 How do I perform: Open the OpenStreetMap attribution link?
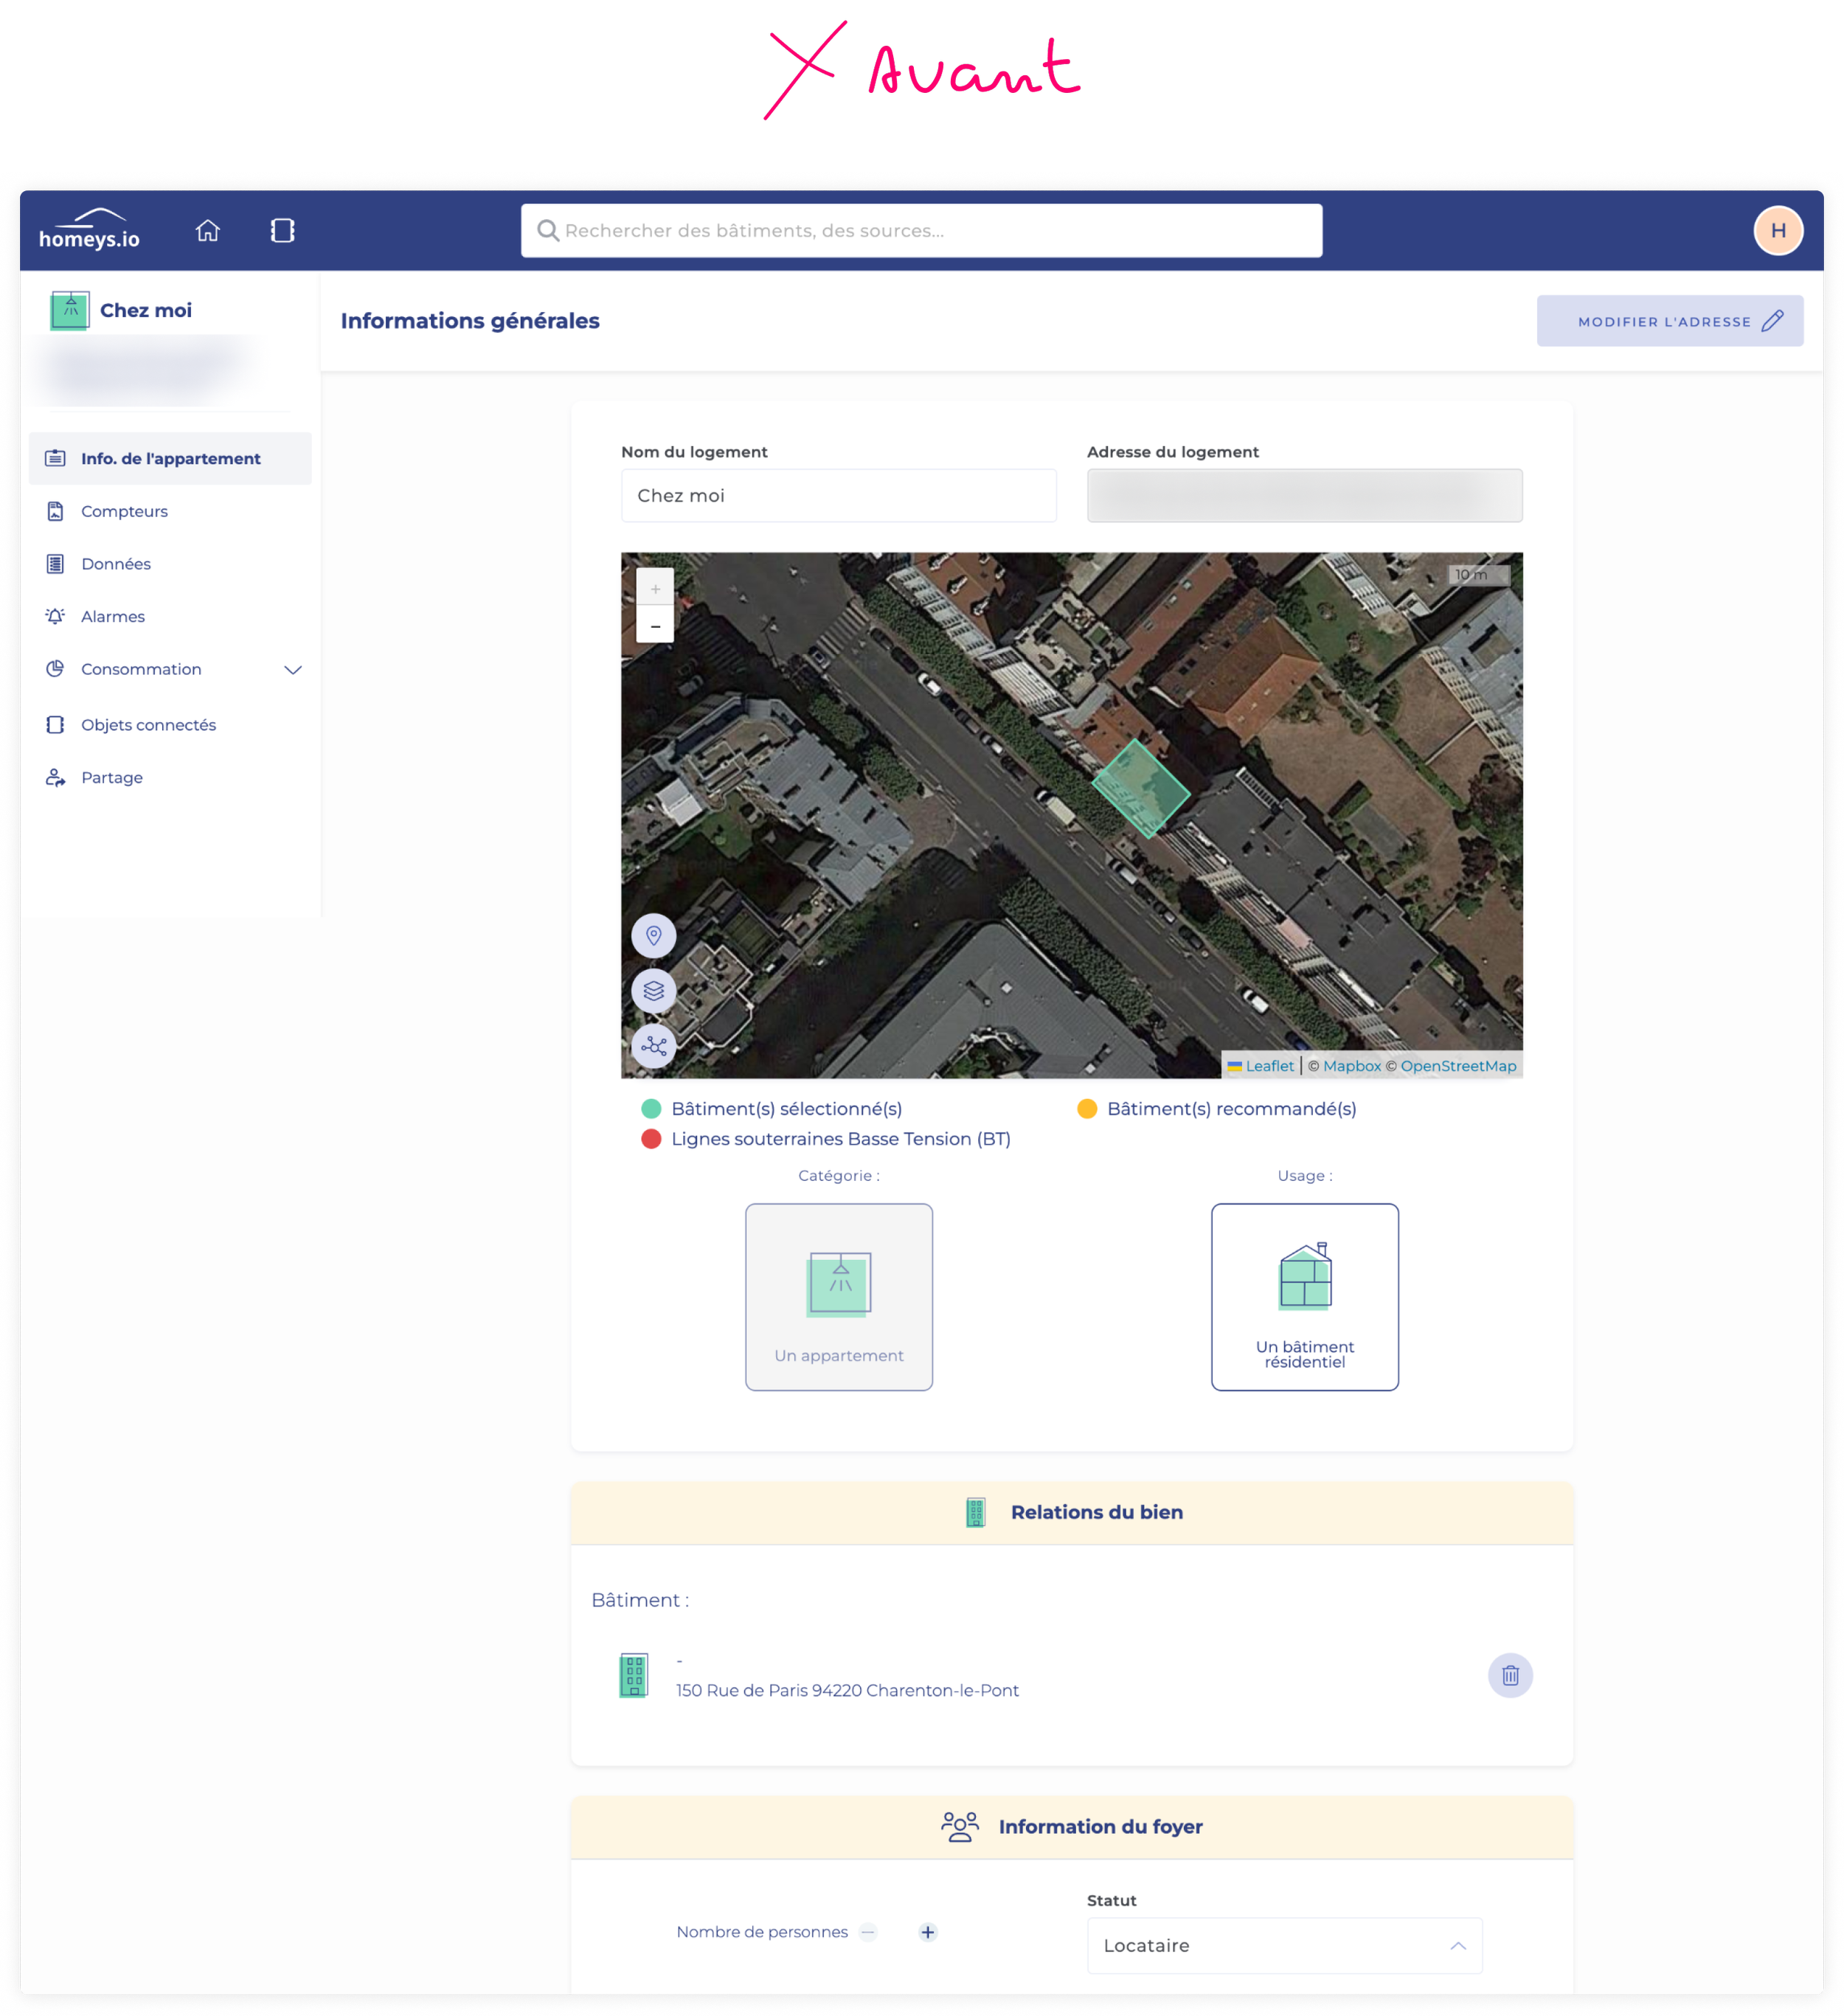1458,1066
